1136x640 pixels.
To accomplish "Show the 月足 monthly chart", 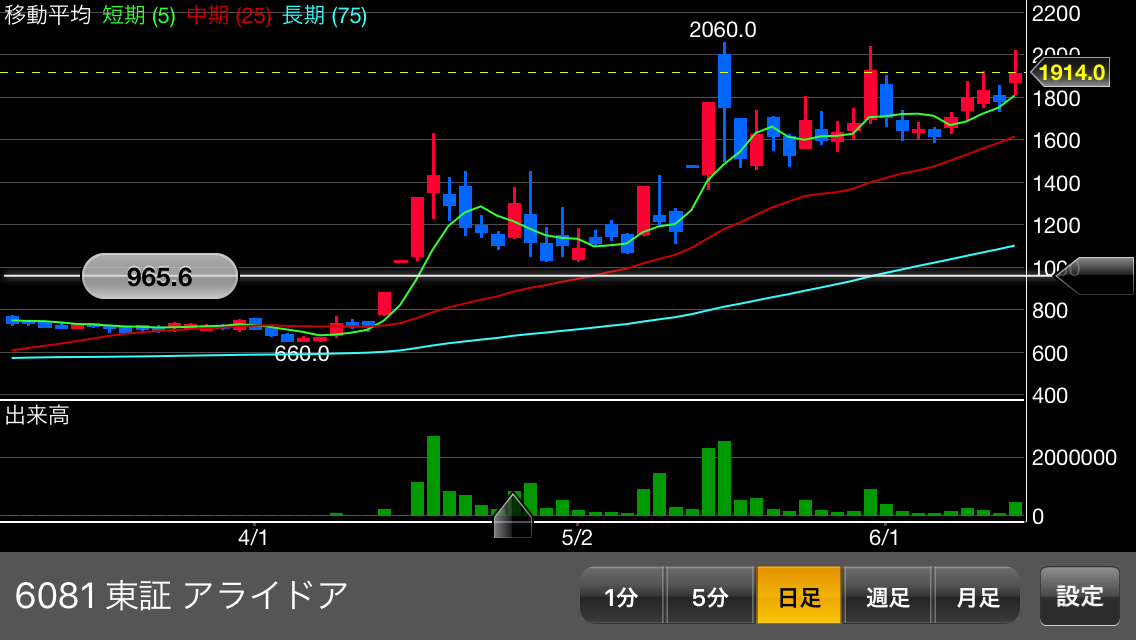I will pyautogui.click(x=977, y=596).
